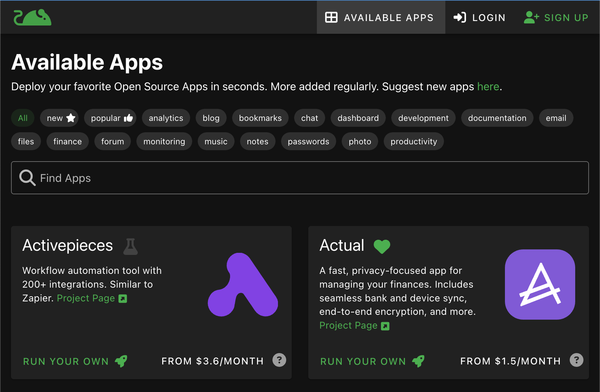600x392 pixels.
Task: Click the 'FROM $3.6/MONTH' price text
Action: [x=212, y=361]
